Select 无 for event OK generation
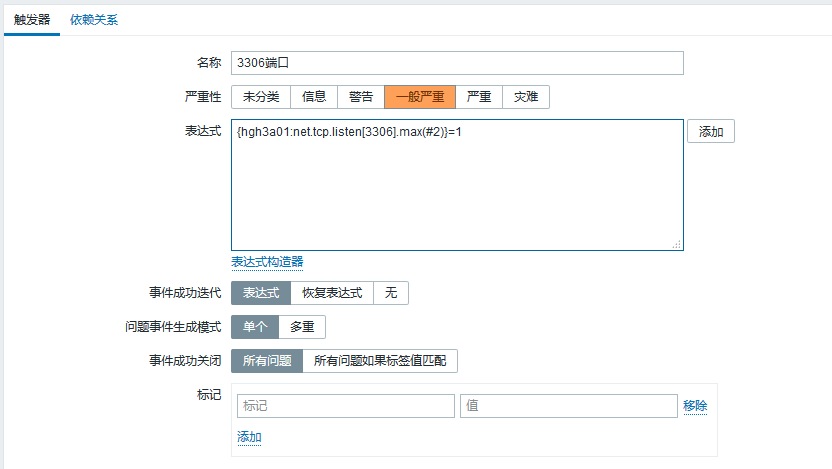This screenshot has height=469, width=832. (391, 293)
